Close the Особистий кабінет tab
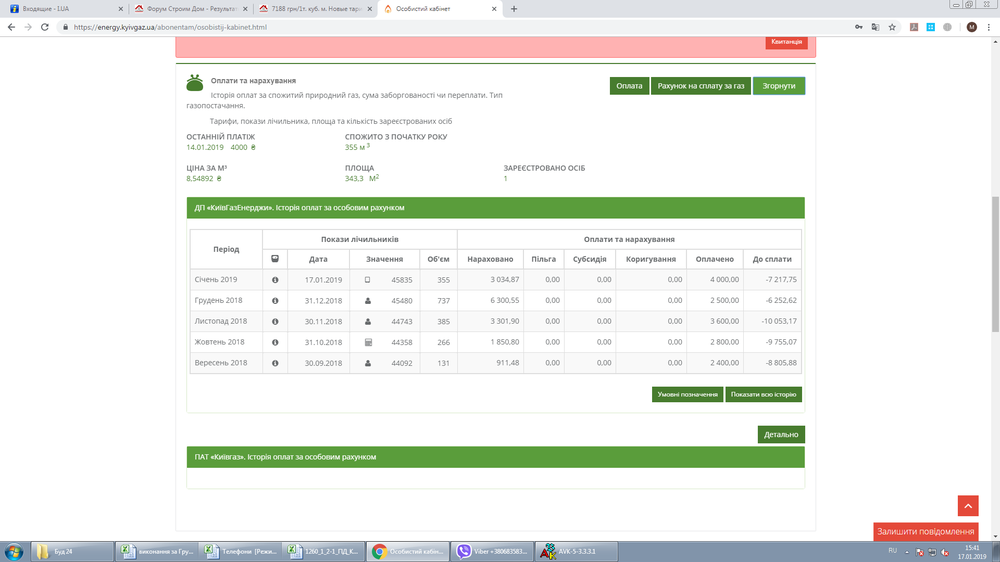 point(494,9)
